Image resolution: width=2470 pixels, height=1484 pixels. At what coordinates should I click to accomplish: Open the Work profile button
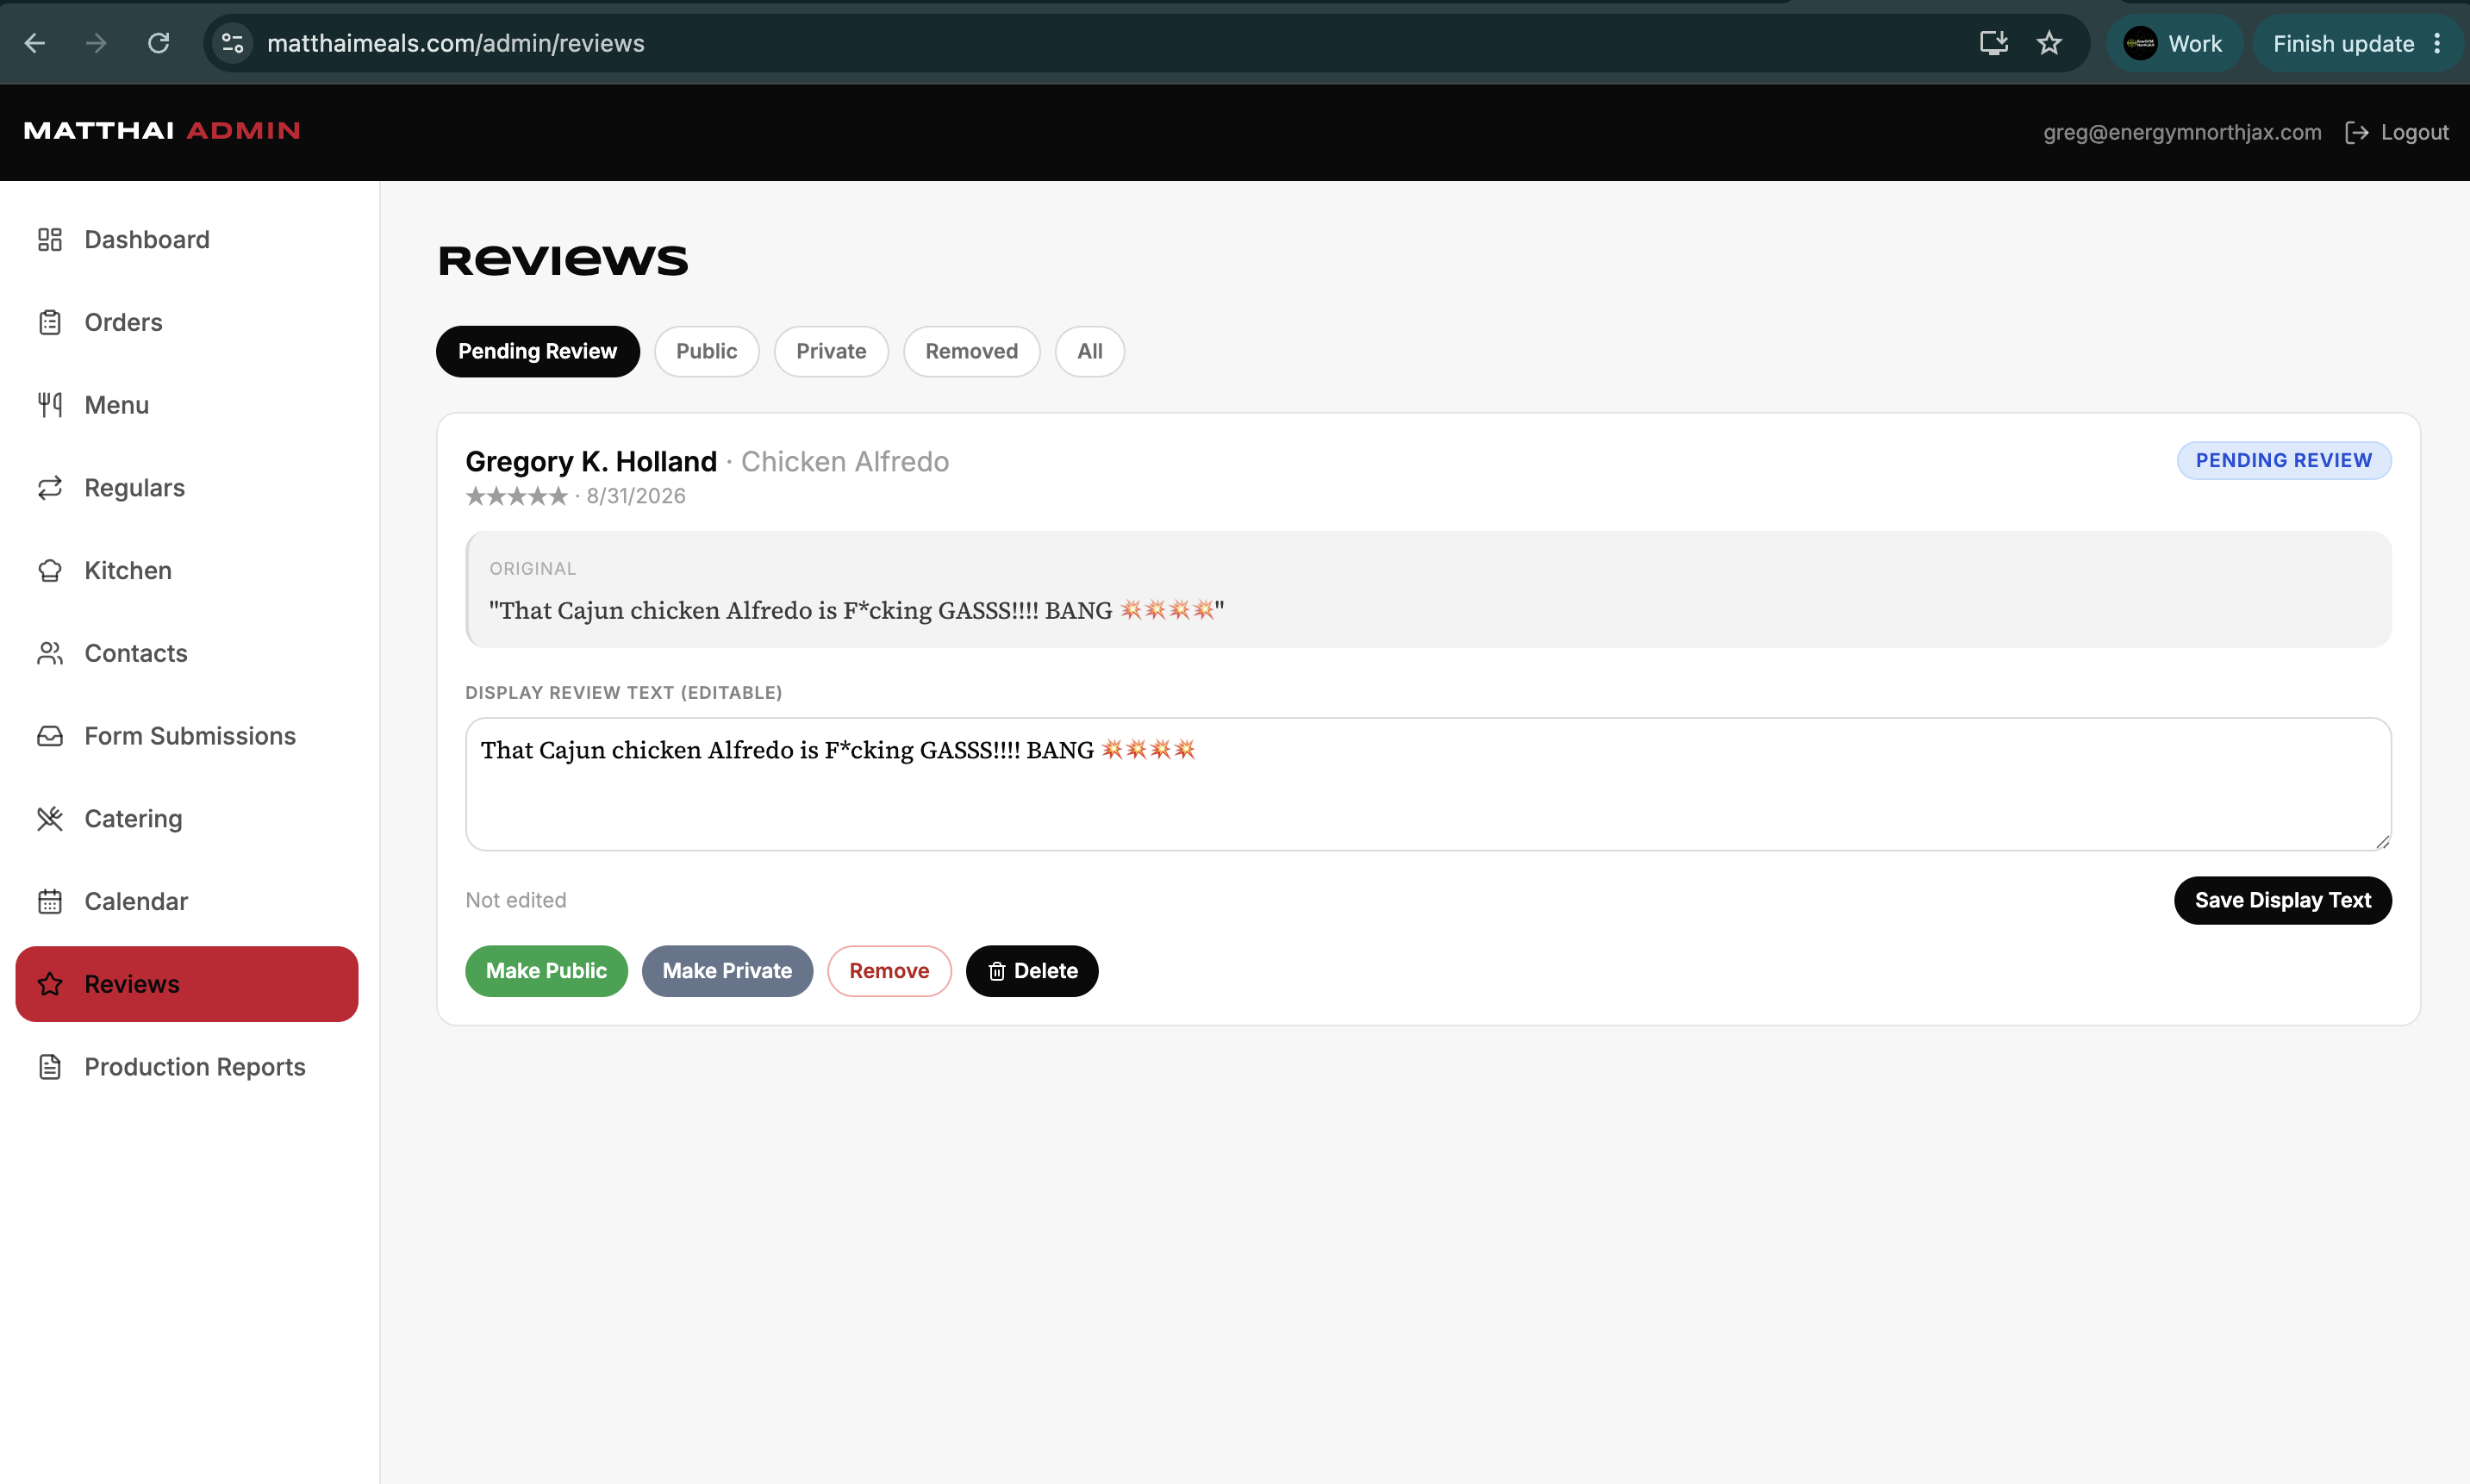click(2174, 43)
